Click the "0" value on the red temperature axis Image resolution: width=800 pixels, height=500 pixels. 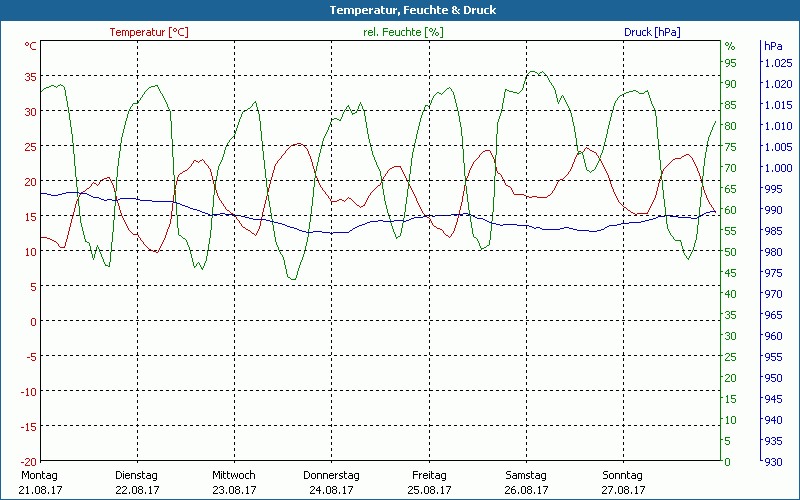[34, 322]
